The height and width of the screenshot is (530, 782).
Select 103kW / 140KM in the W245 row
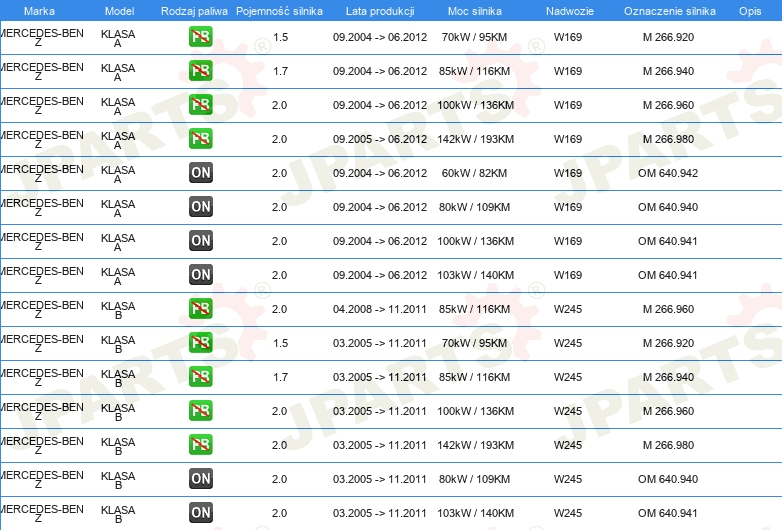tap(476, 513)
